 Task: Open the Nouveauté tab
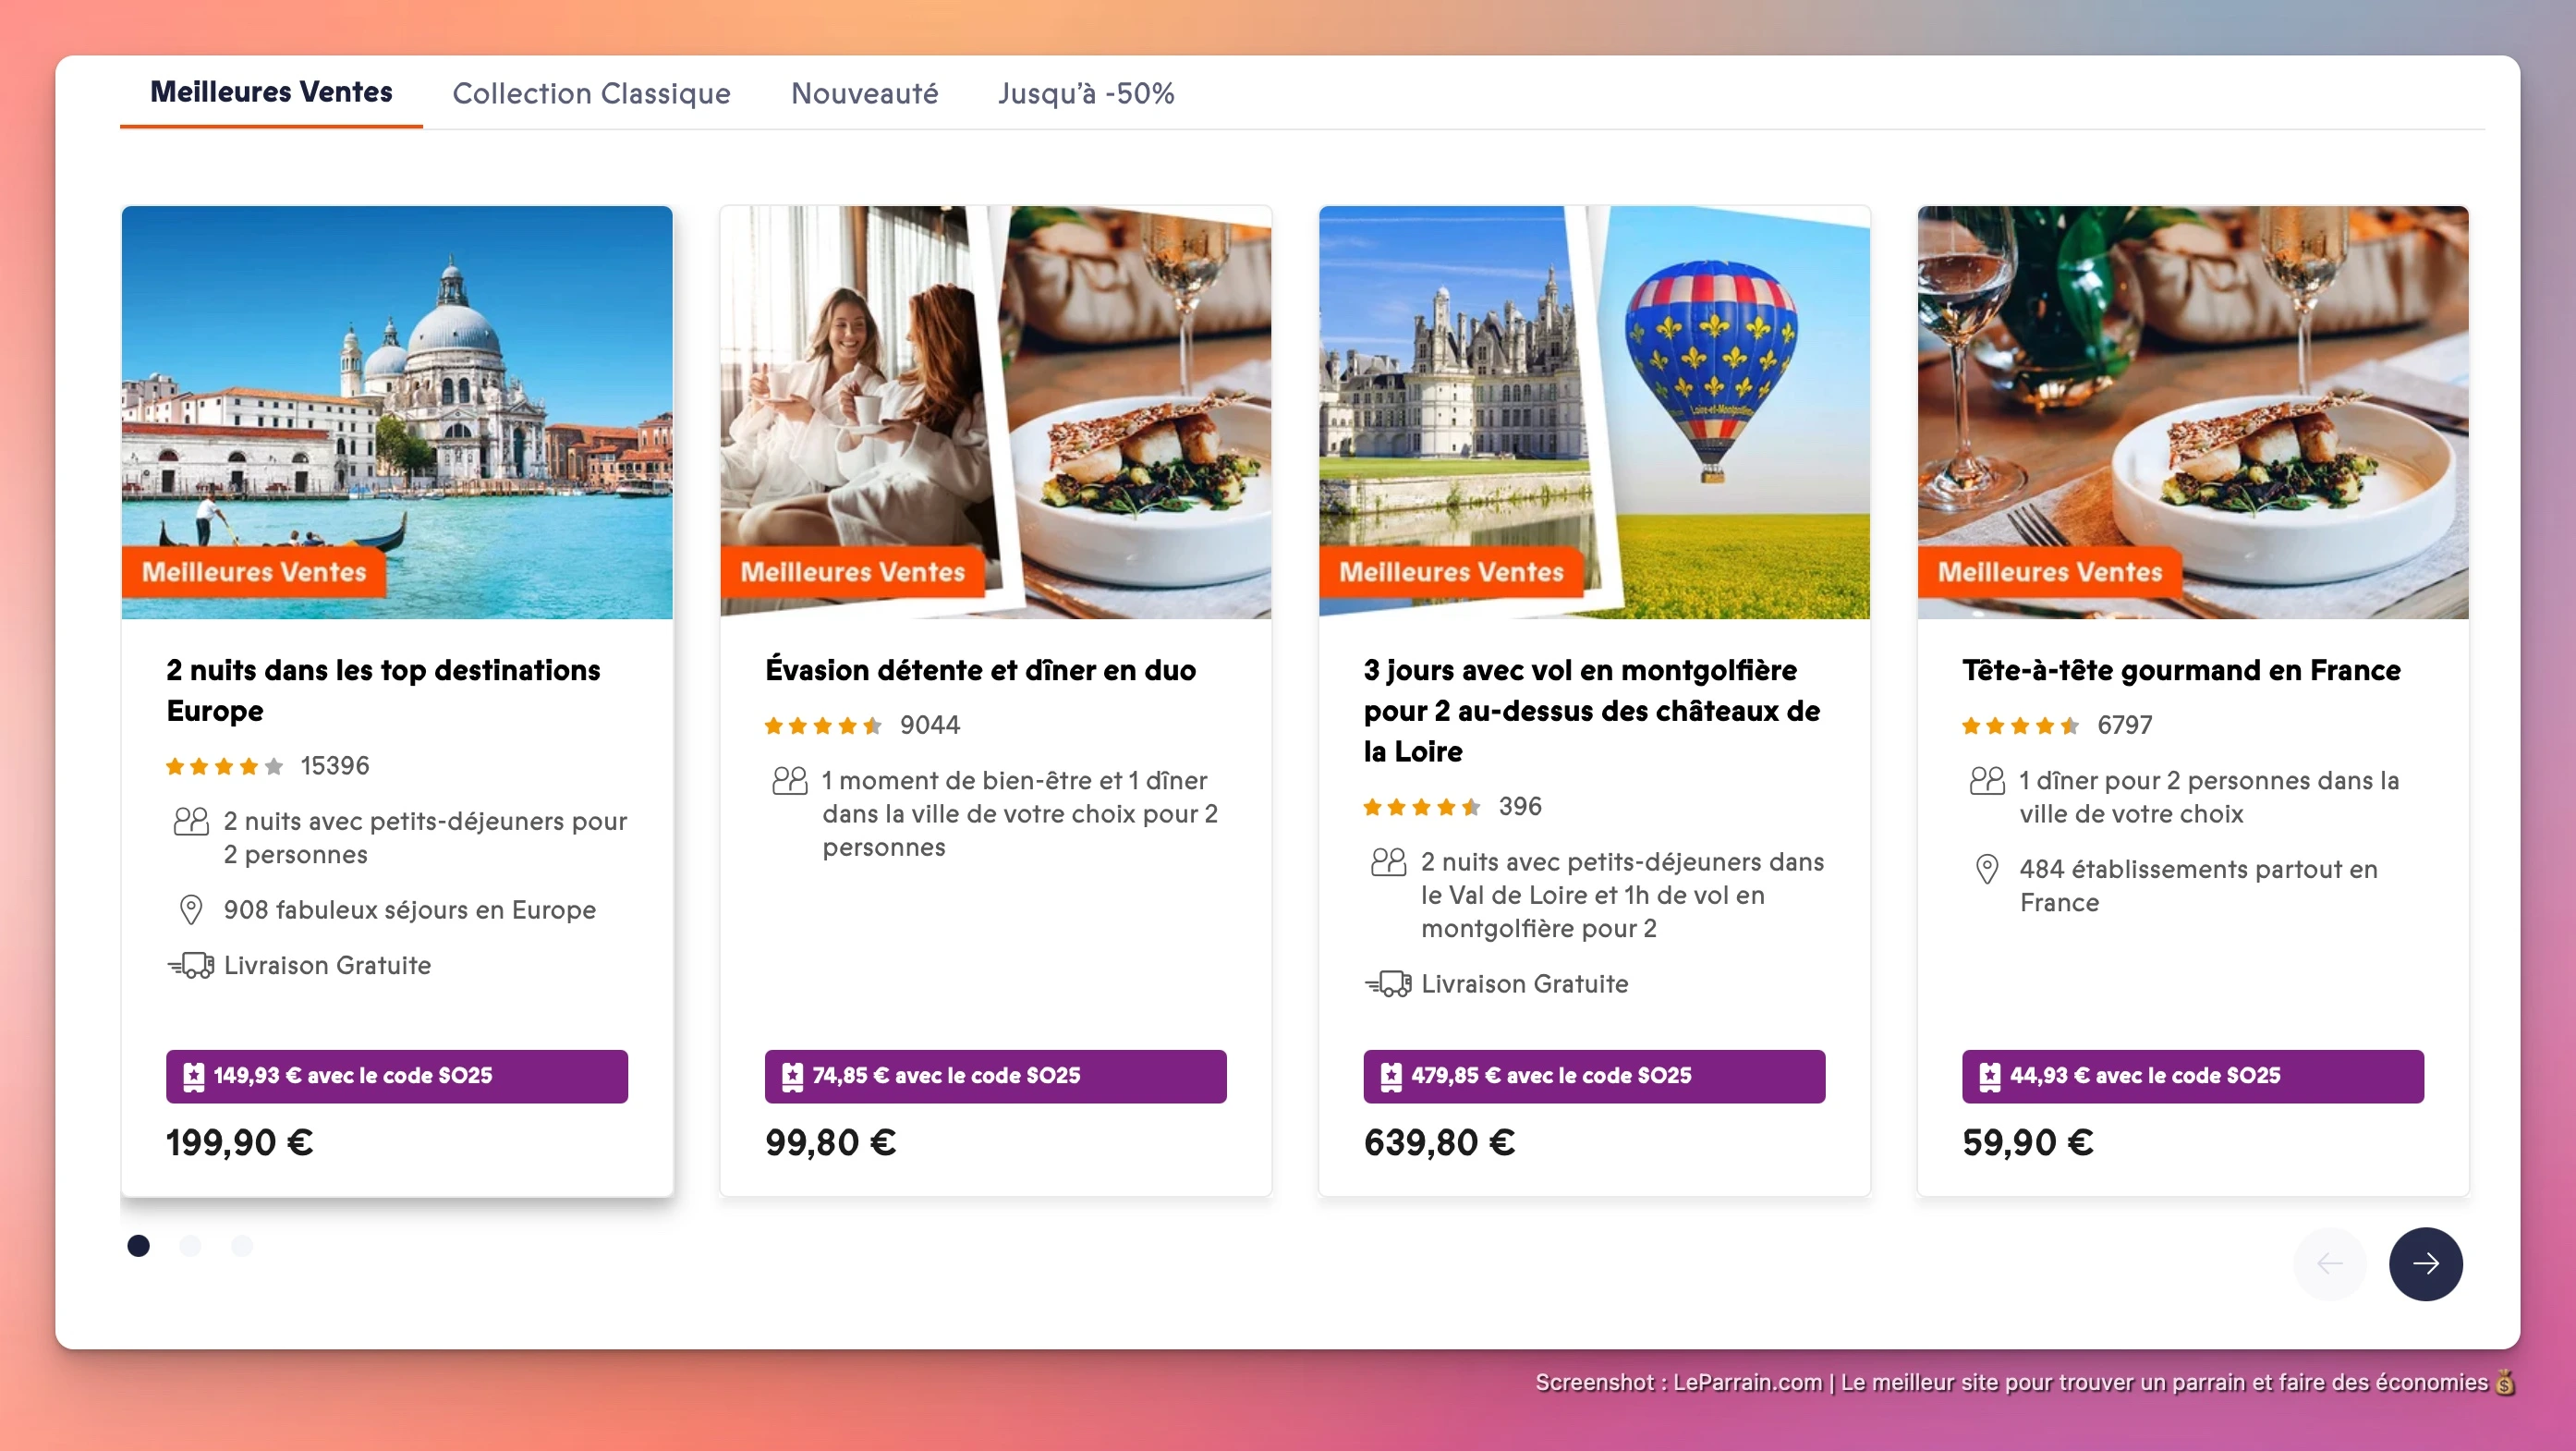point(864,93)
